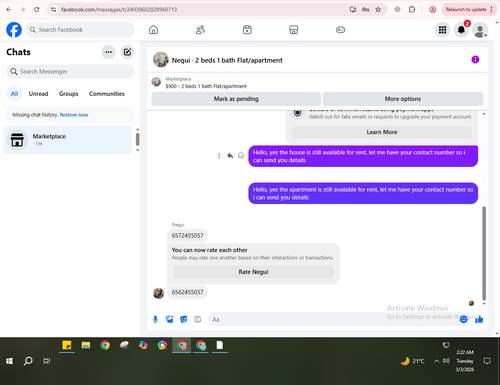Image resolution: width=500 pixels, height=385 pixels.
Task: Click the chat list scrollbar thumb
Action: (x=138, y=139)
